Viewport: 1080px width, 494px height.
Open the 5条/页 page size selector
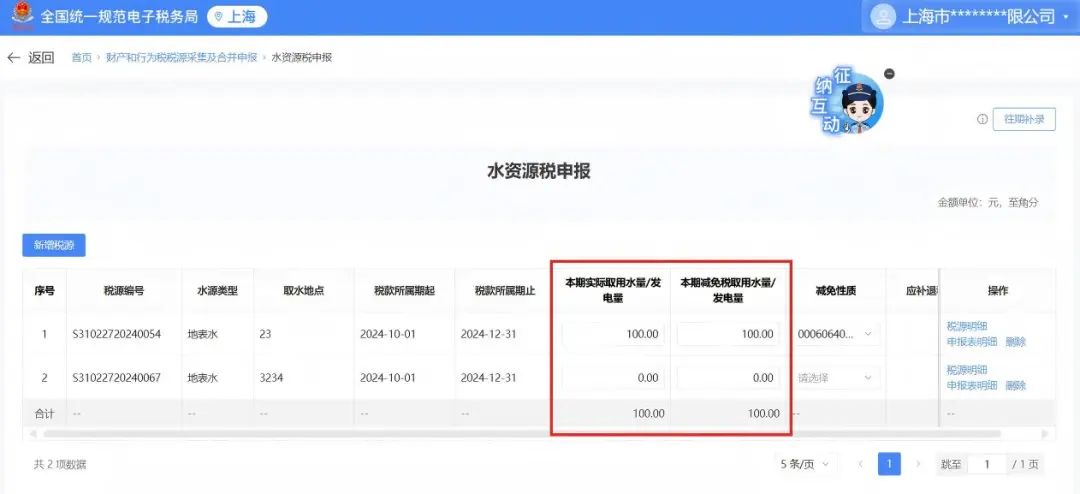click(x=806, y=464)
